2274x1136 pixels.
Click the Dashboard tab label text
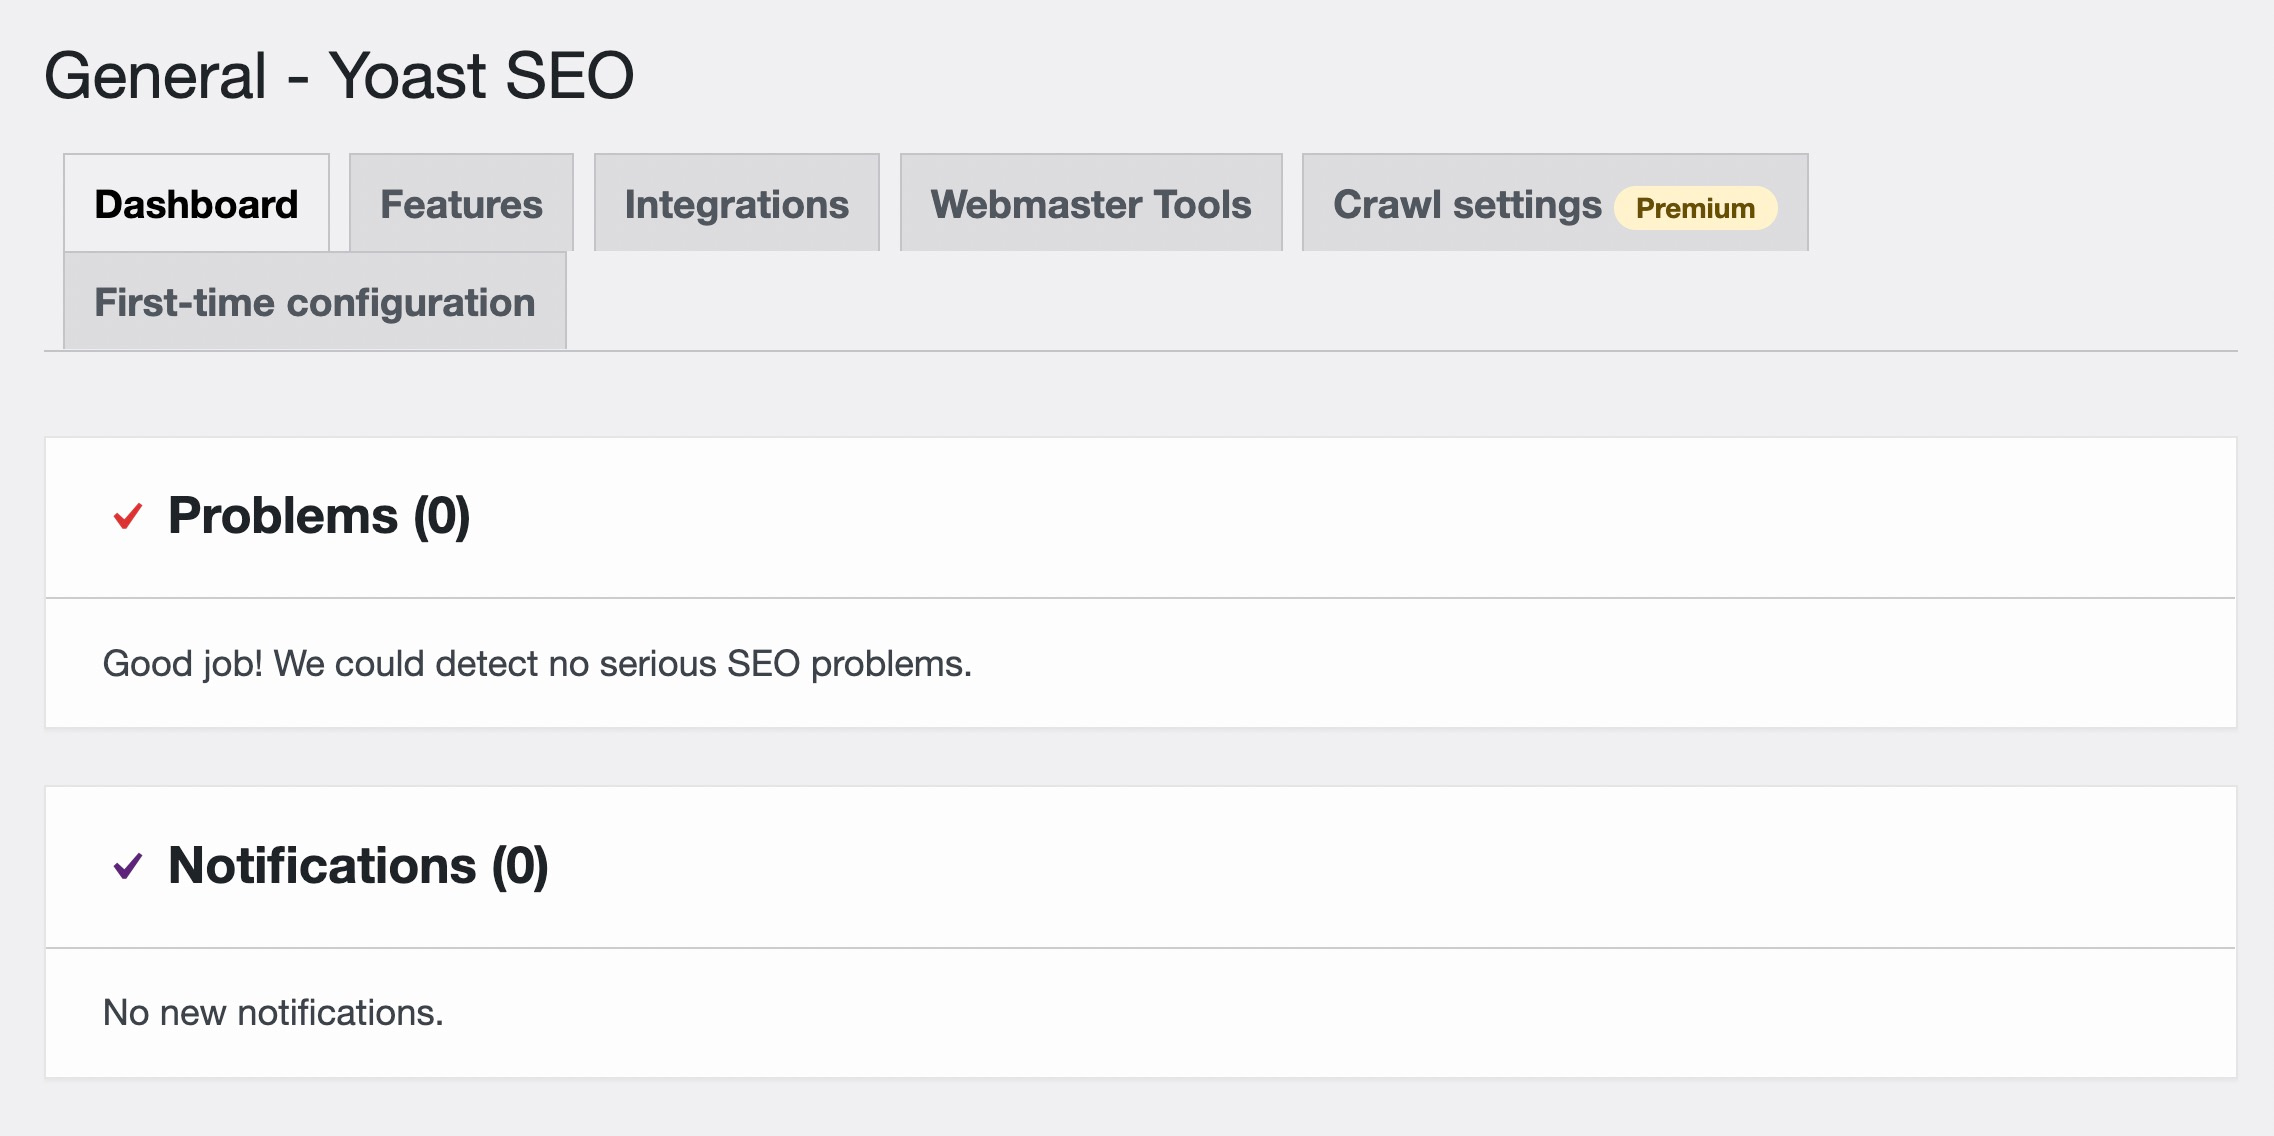pos(196,202)
